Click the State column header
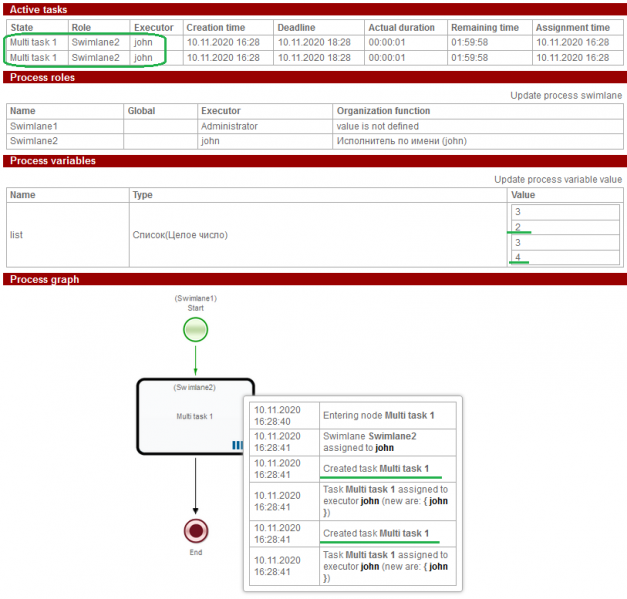The height and width of the screenshot is (599, 627). 22,27
